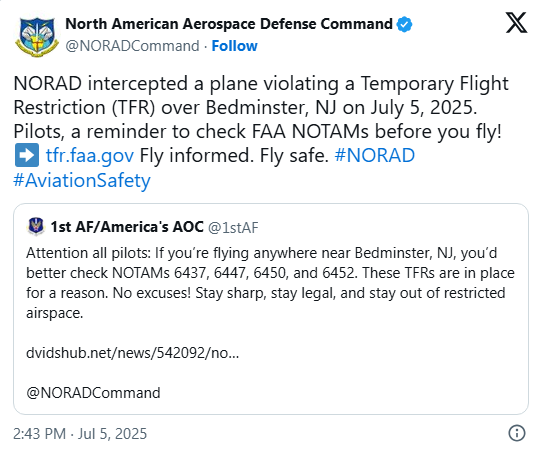Open the 2:43 PM Jul 5, 2025 timestamp
540x449 pixels.
click(x=80, y=434)
